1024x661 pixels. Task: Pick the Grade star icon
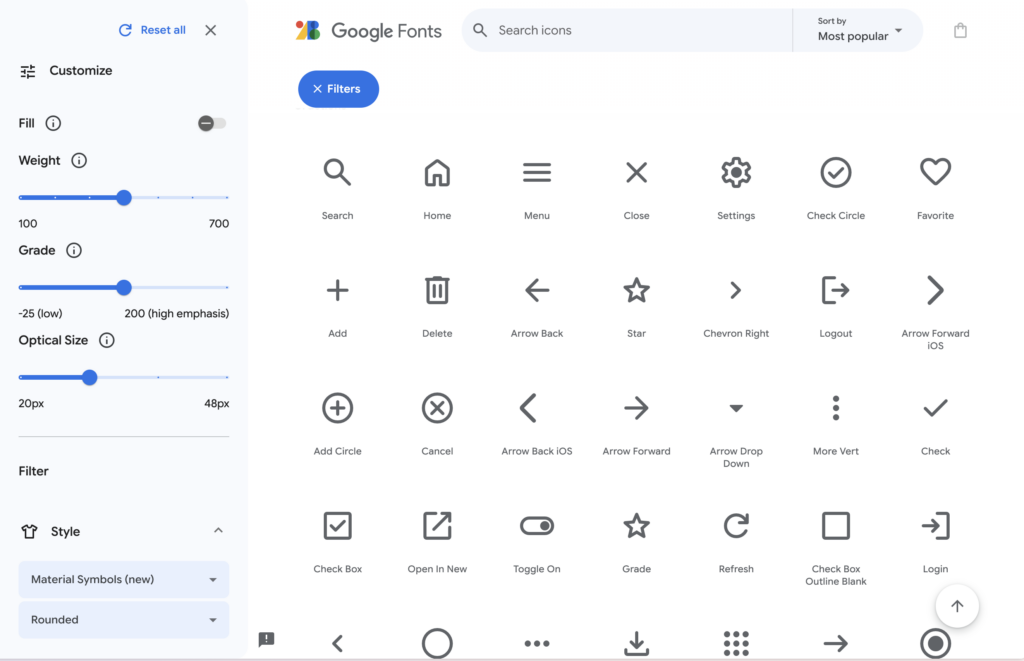pos(636,526)
